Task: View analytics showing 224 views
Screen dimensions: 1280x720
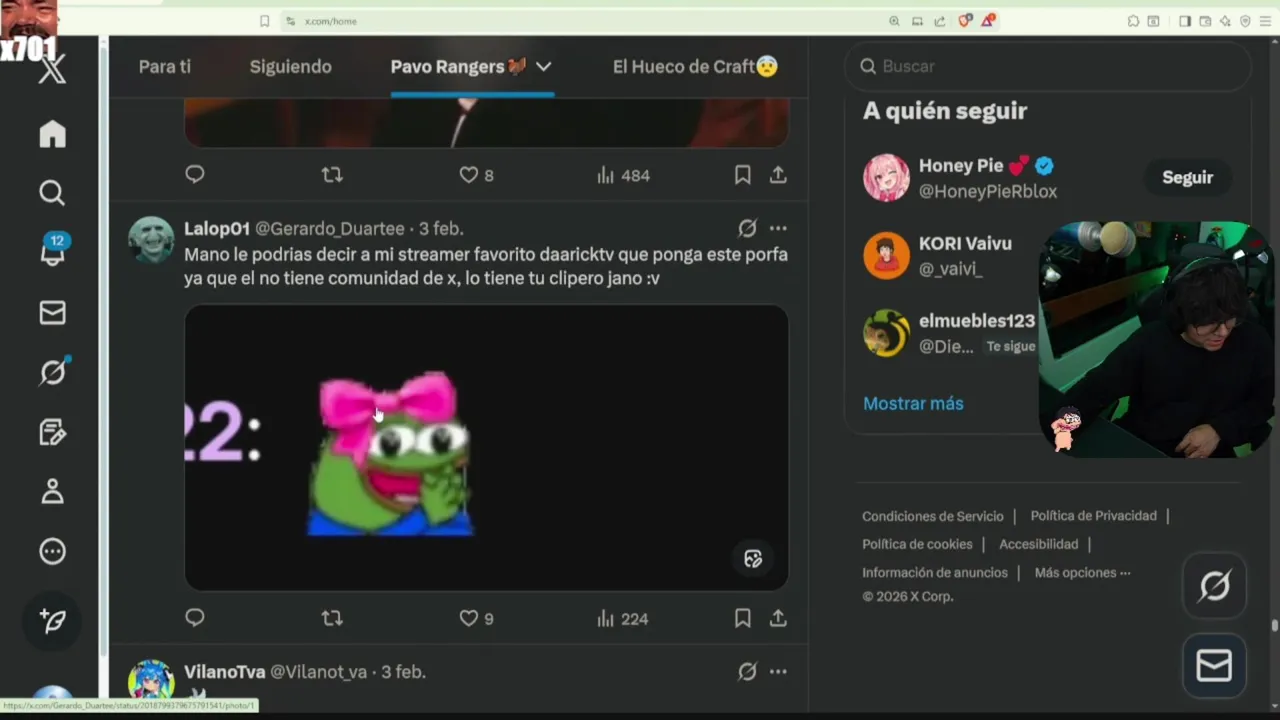Action: (622, 619)
